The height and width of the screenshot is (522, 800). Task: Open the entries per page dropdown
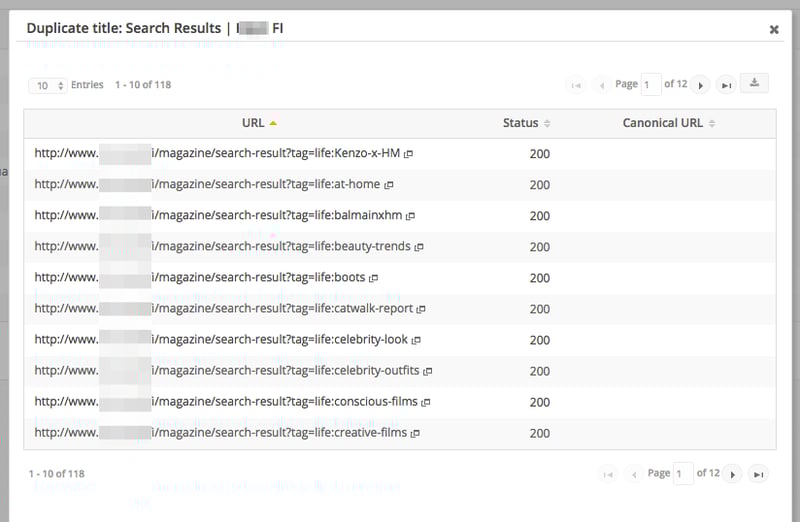point(47,85)
